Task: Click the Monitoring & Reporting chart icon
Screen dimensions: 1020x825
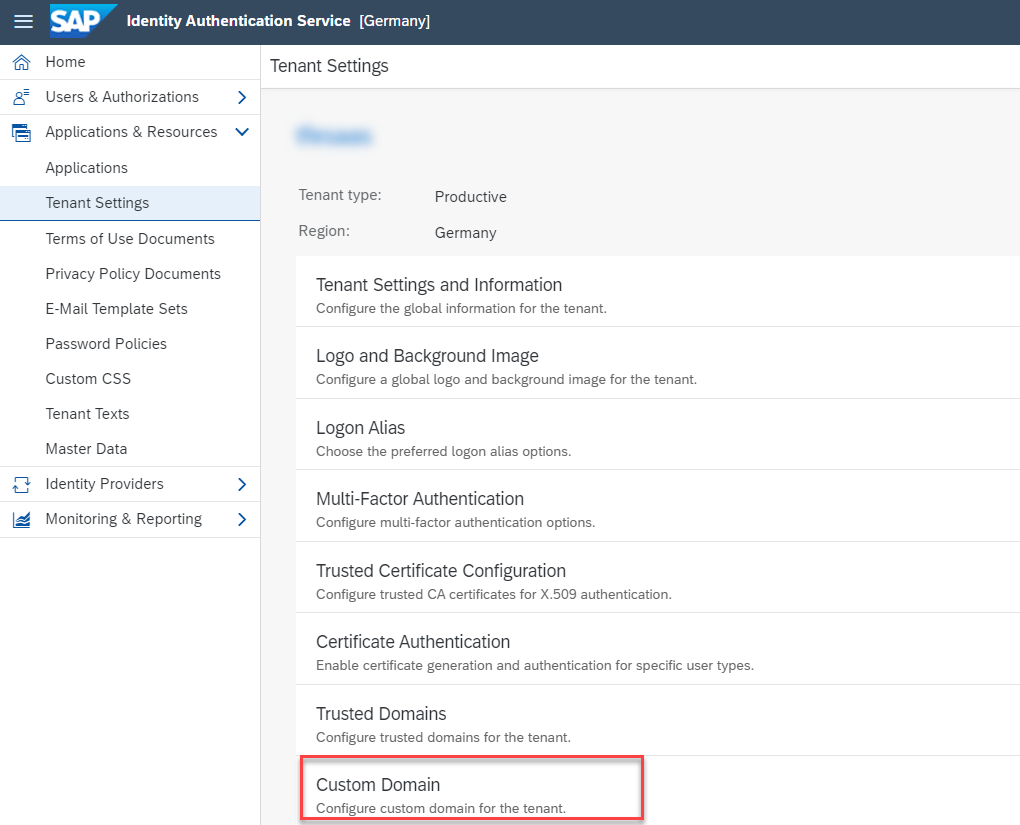Action: [x=21, y=519]
